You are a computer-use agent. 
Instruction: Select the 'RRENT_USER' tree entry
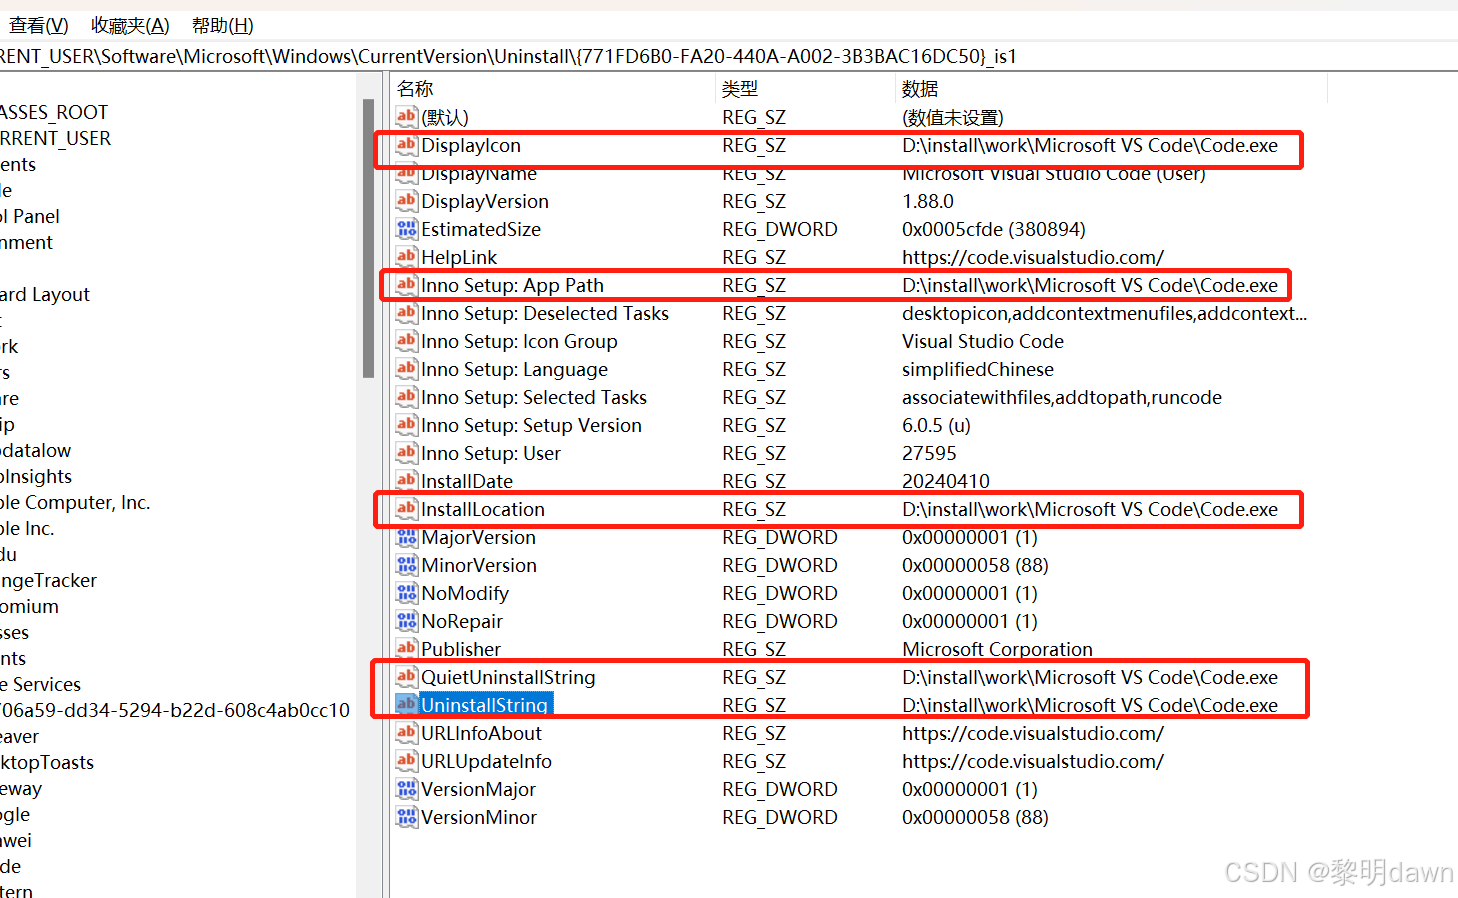[56, 138]
